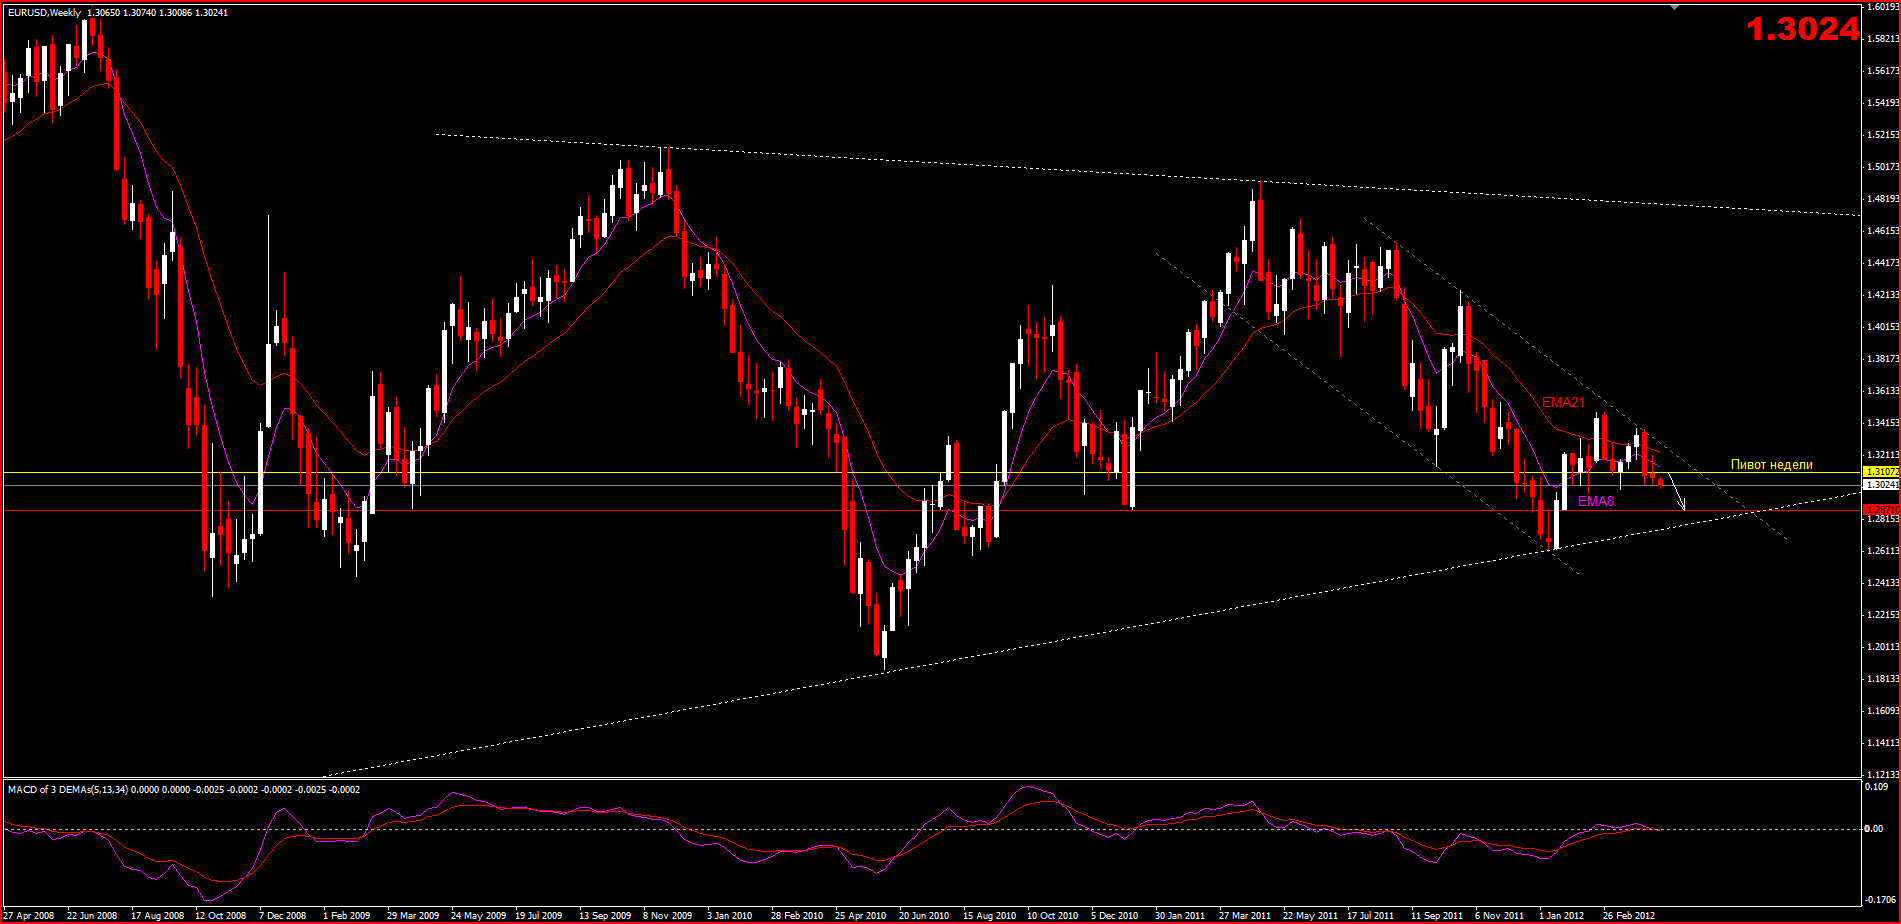This screenshot has height=924, width=1901.
Task: Click the 1.3415 price axis value
Action: (1883, 423)
